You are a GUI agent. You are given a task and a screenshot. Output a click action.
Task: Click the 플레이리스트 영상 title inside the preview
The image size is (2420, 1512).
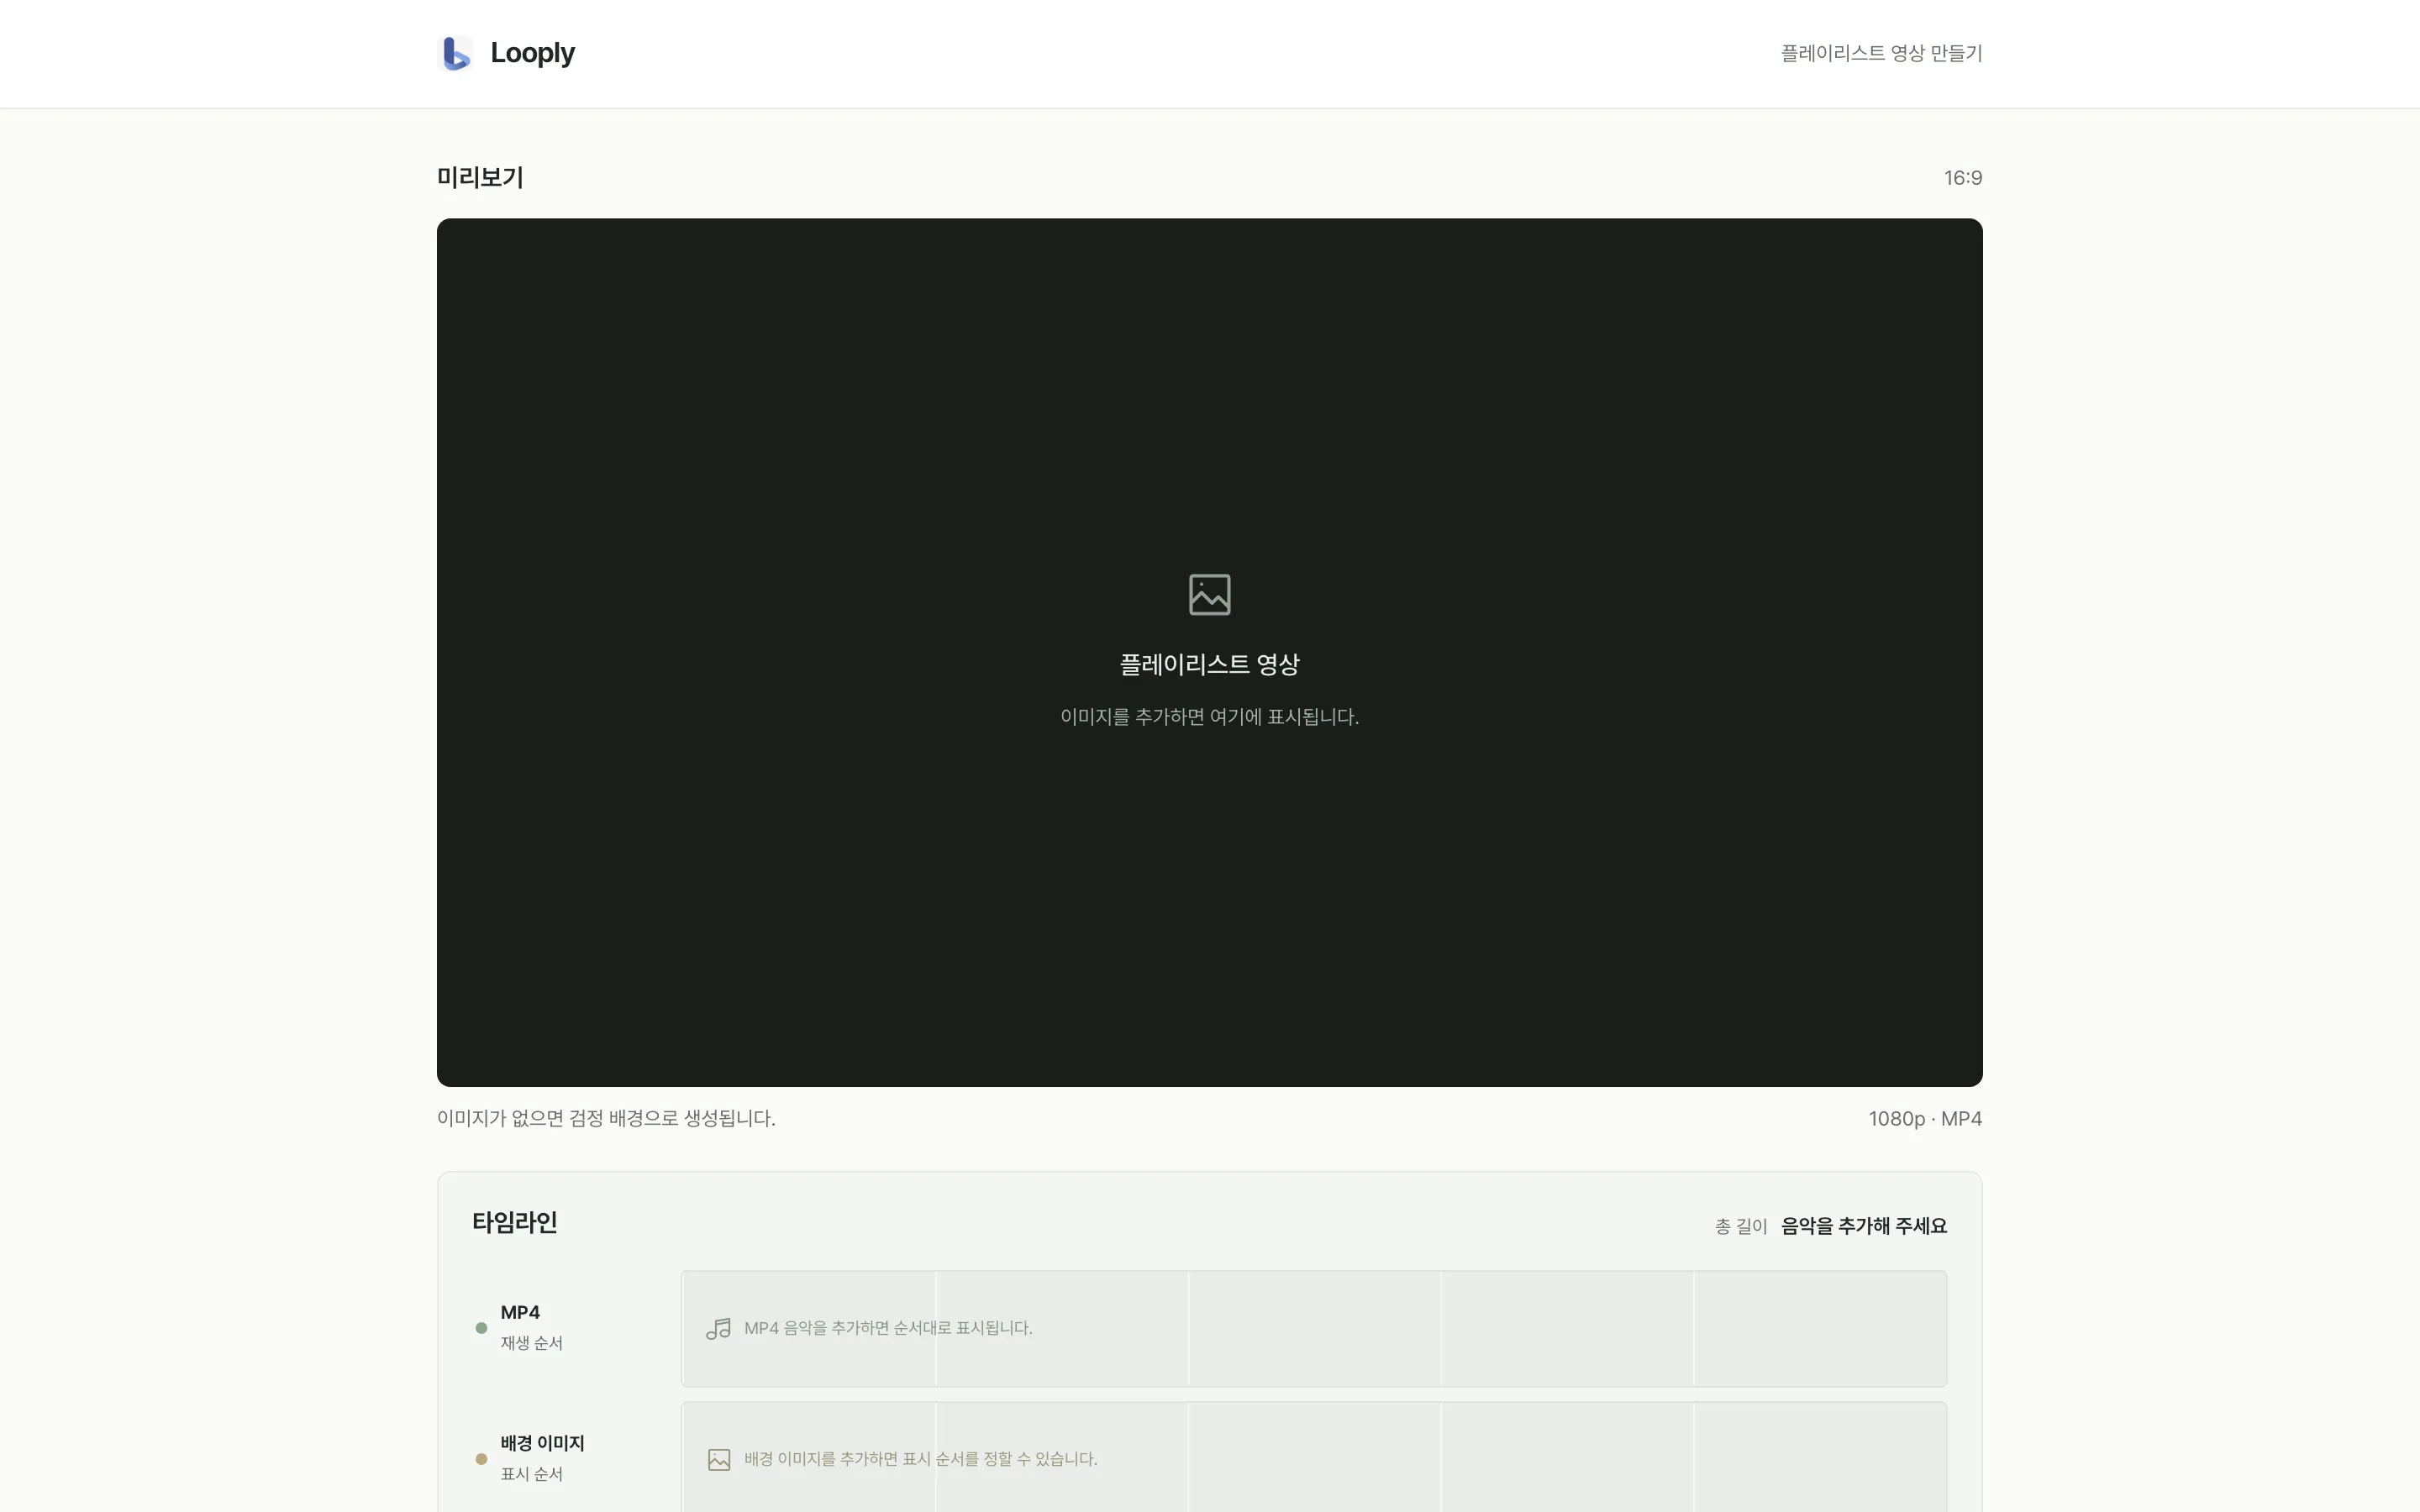1209,664
